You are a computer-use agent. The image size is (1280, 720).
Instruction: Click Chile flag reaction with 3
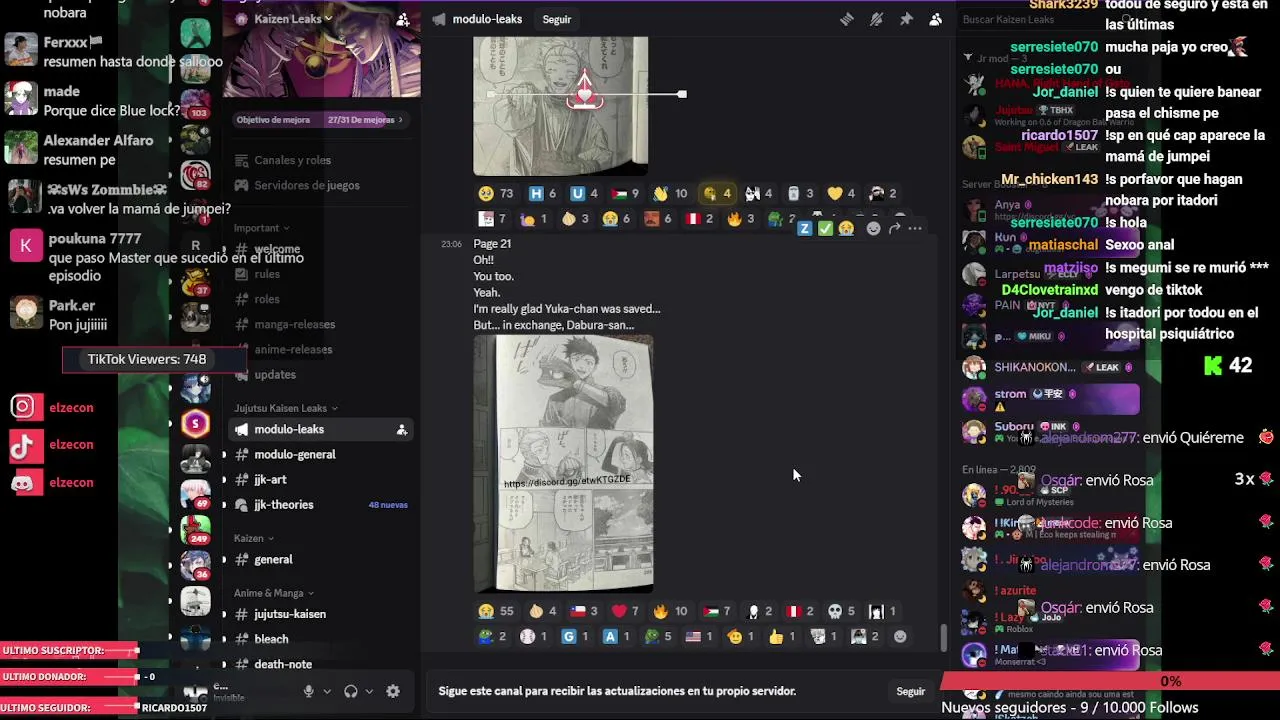point(583,611)
